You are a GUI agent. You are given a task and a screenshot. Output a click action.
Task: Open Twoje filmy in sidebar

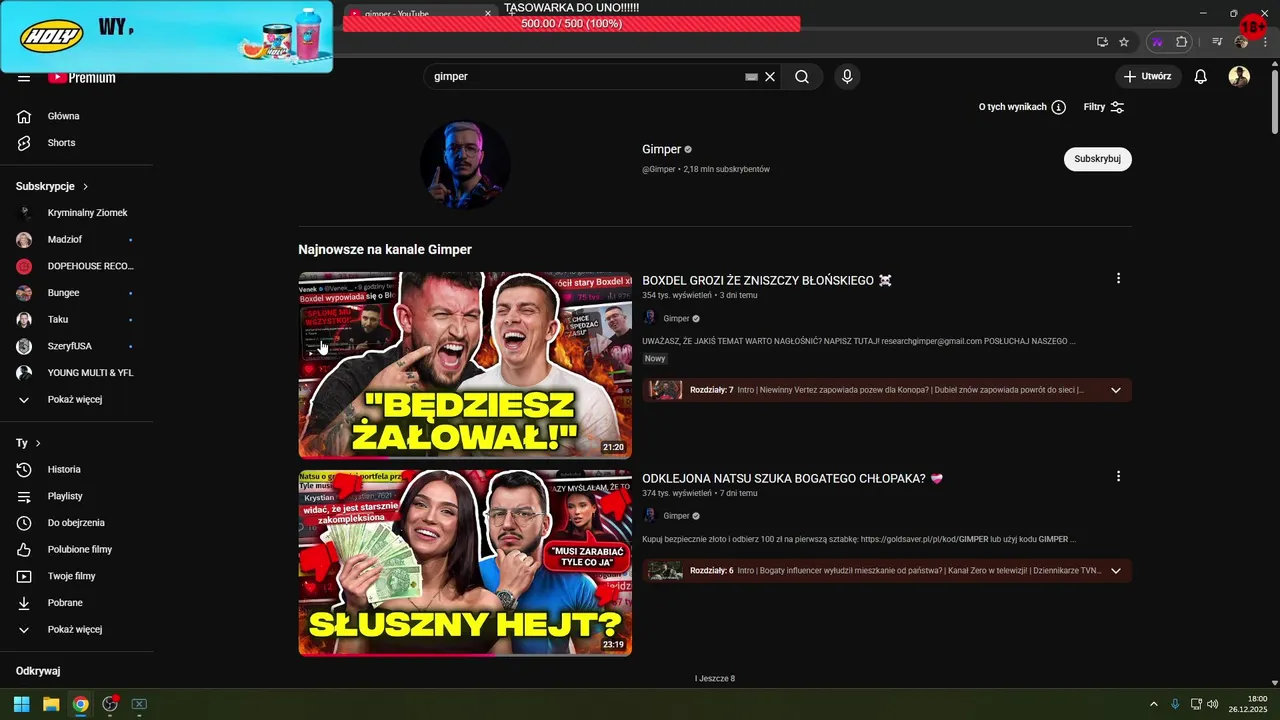click(76, 576)
